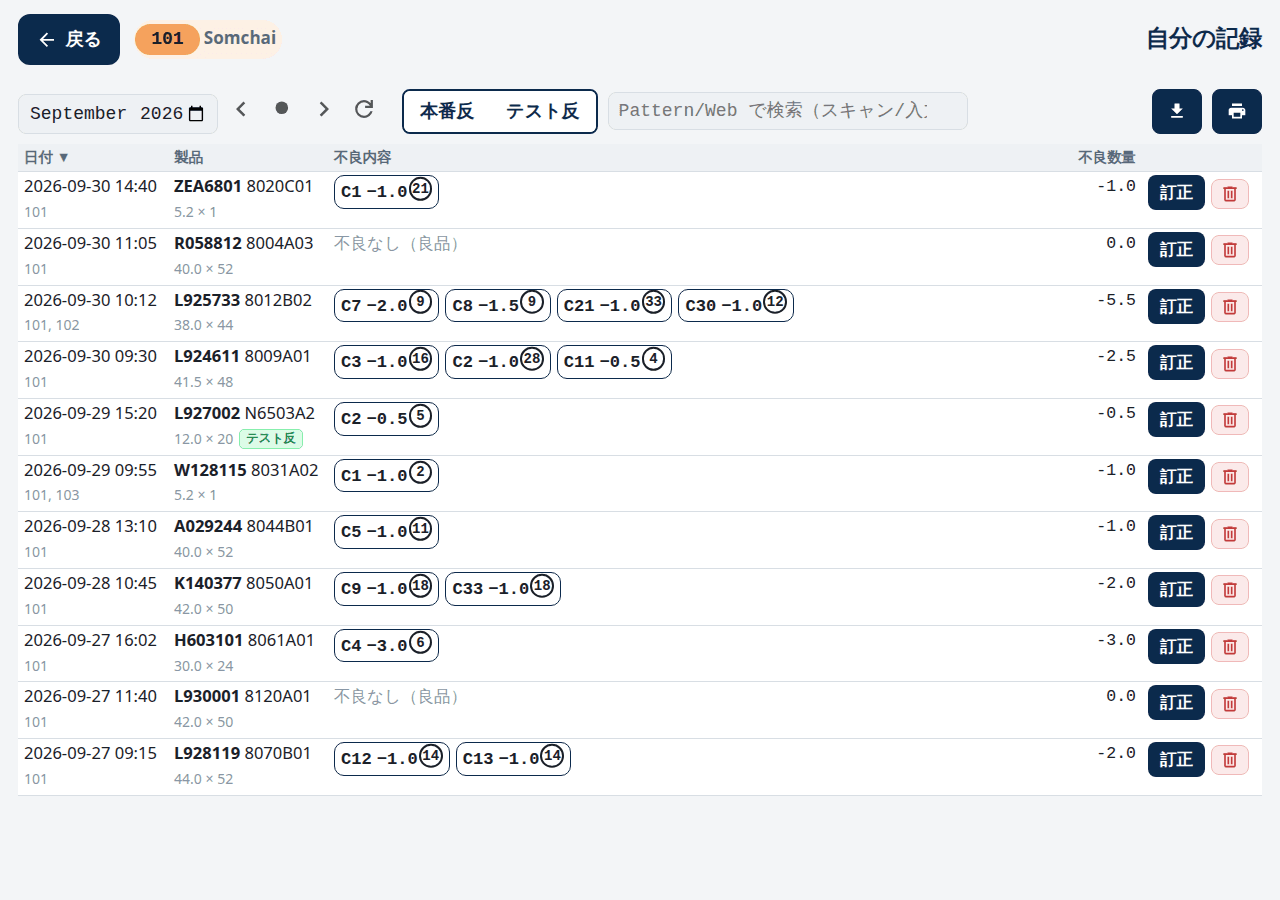Click 訂正 for the L925733 record
Screen dimensions: 1280x900
coord(1176,307)
